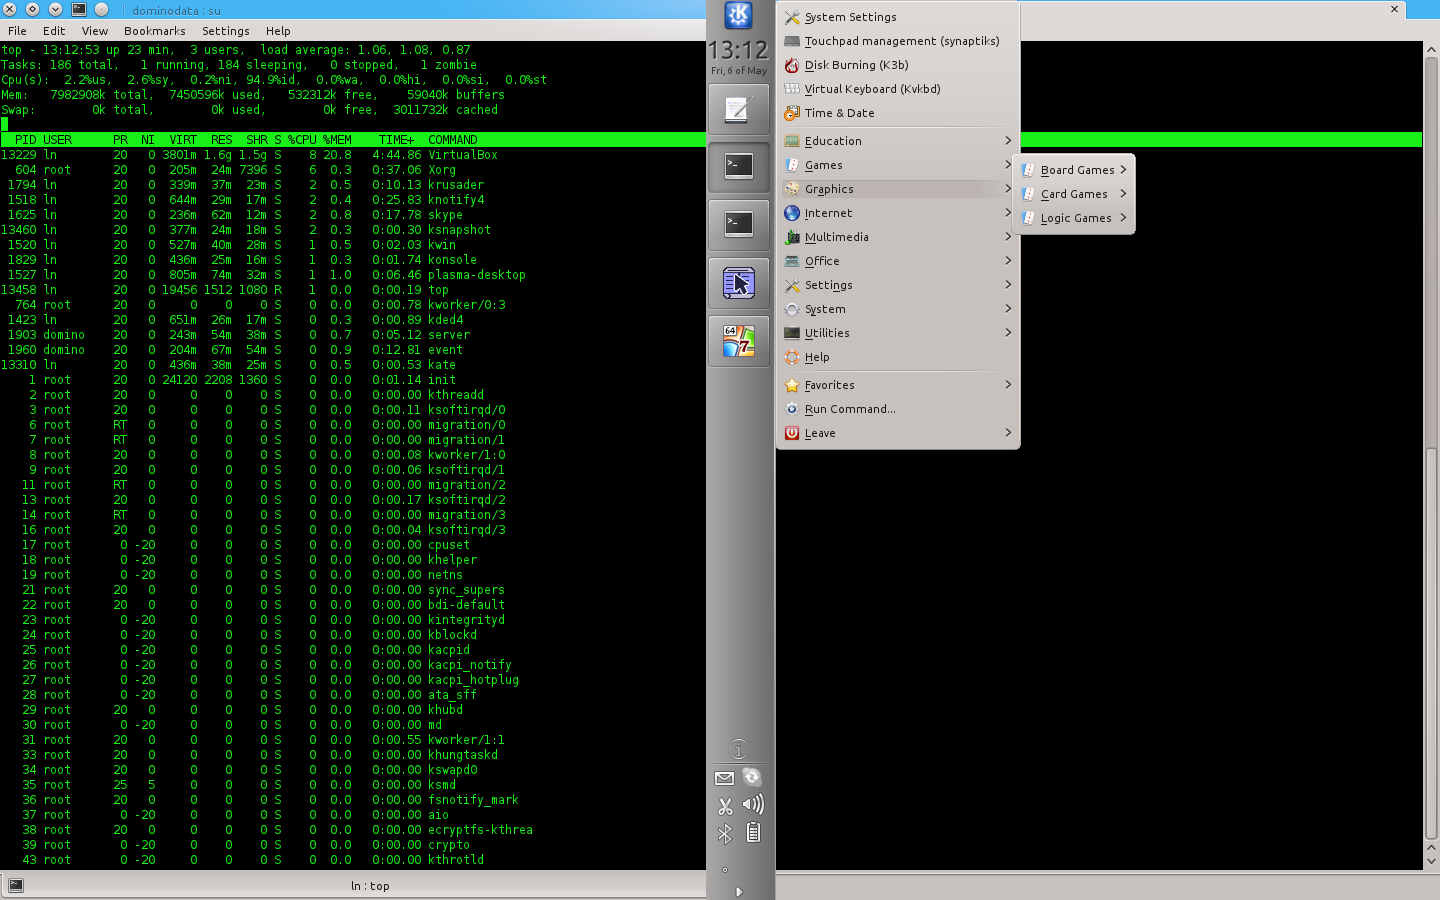Open the volume speaker tray icon
This screenshot has width=1440, height=900.
coord(753,804)
